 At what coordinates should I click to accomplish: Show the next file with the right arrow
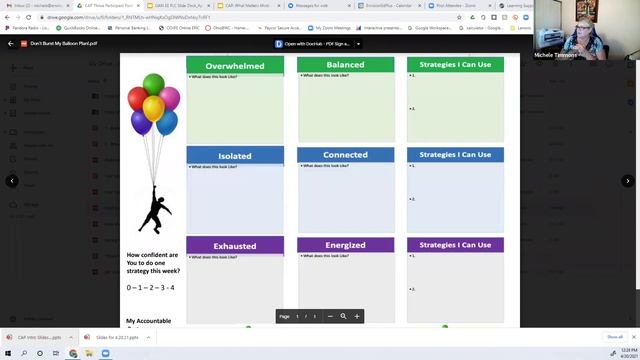pyautogui.click(x=628, y=181)
